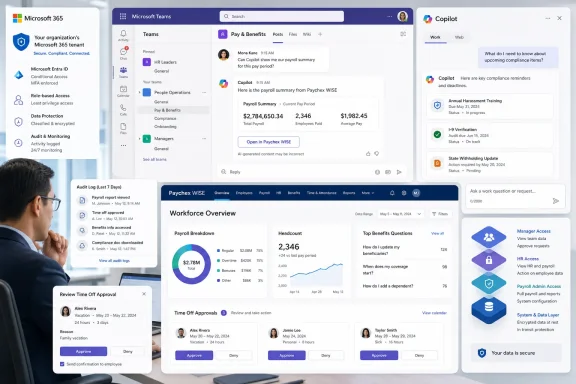
Task: Open Chat in the Teams sidebar
Action: click(123, 54)
